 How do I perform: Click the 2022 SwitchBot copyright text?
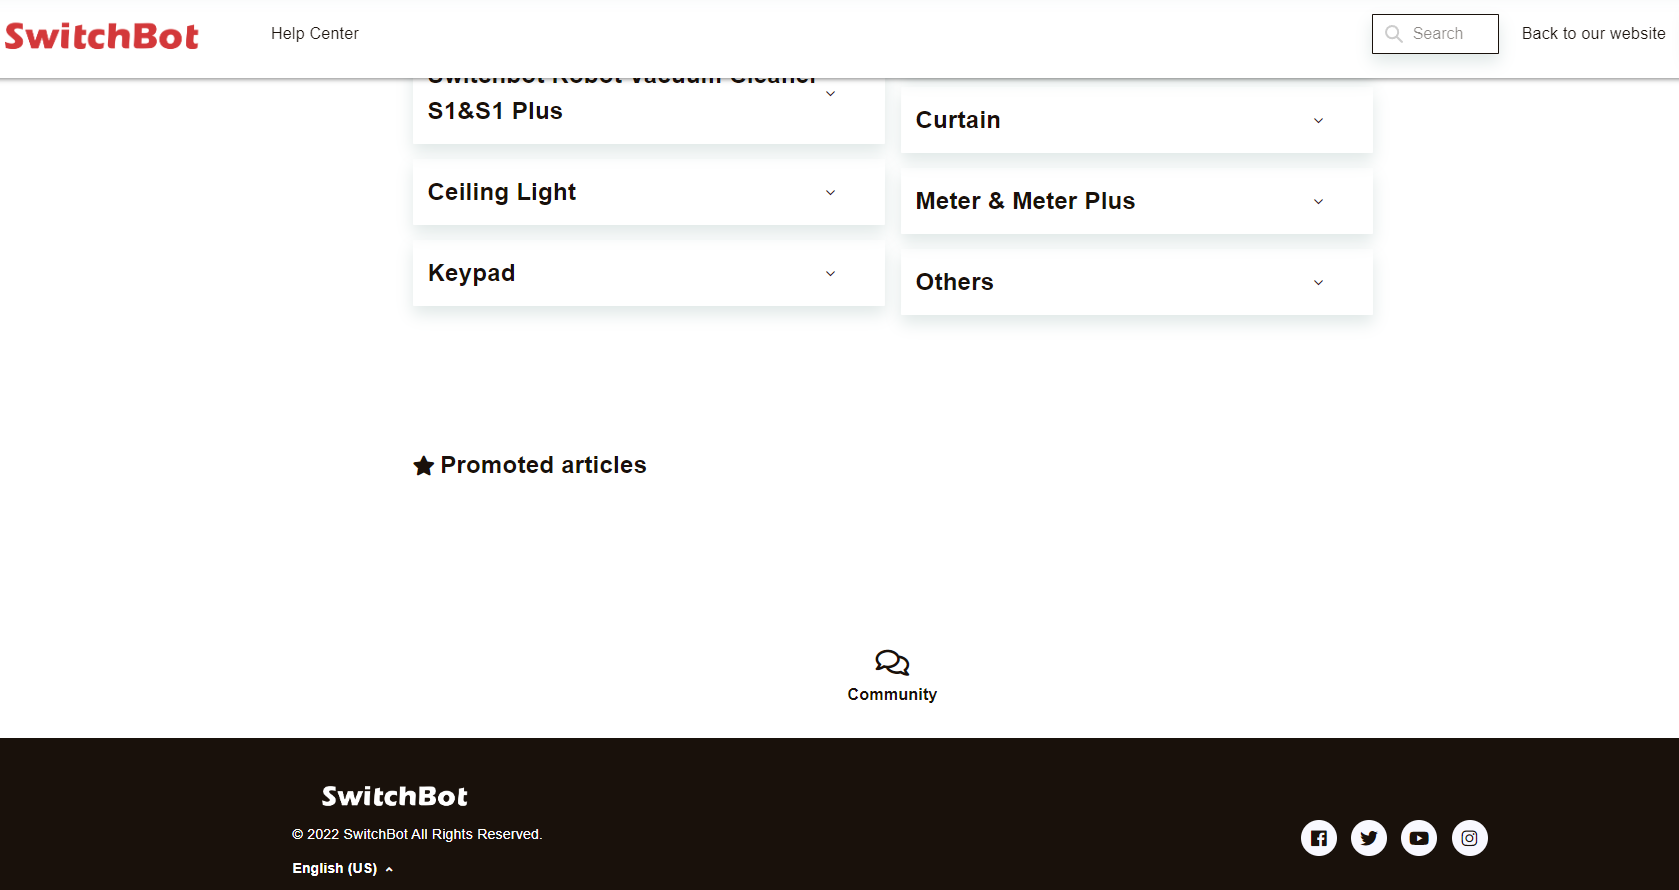[x=417, y=834]
